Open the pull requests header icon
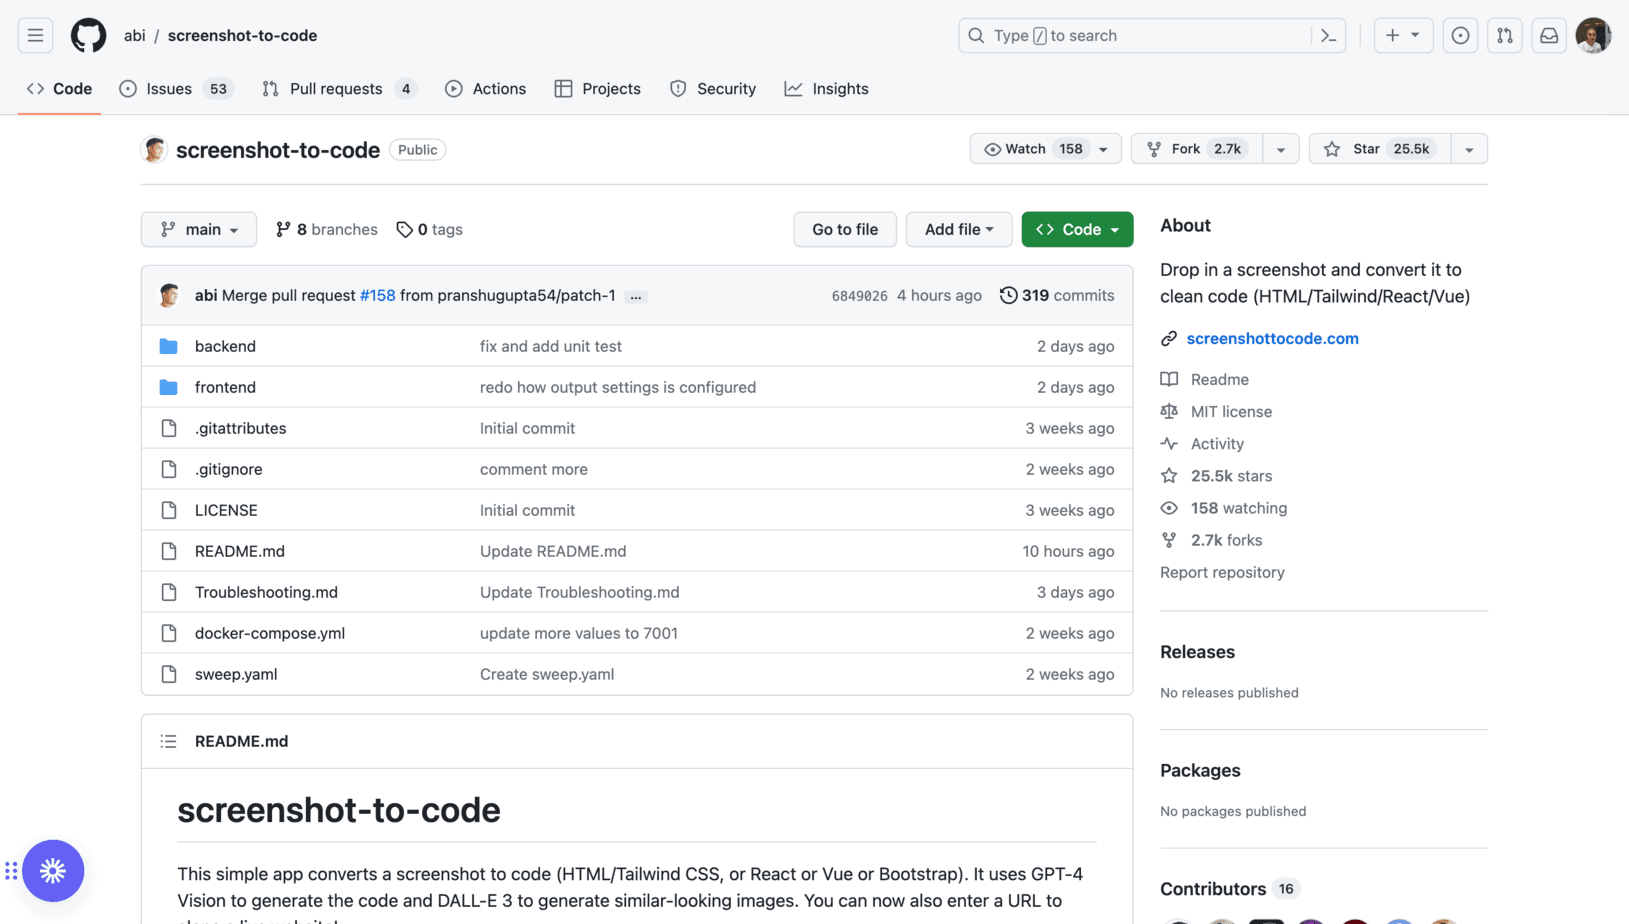 click(1504, 36)
